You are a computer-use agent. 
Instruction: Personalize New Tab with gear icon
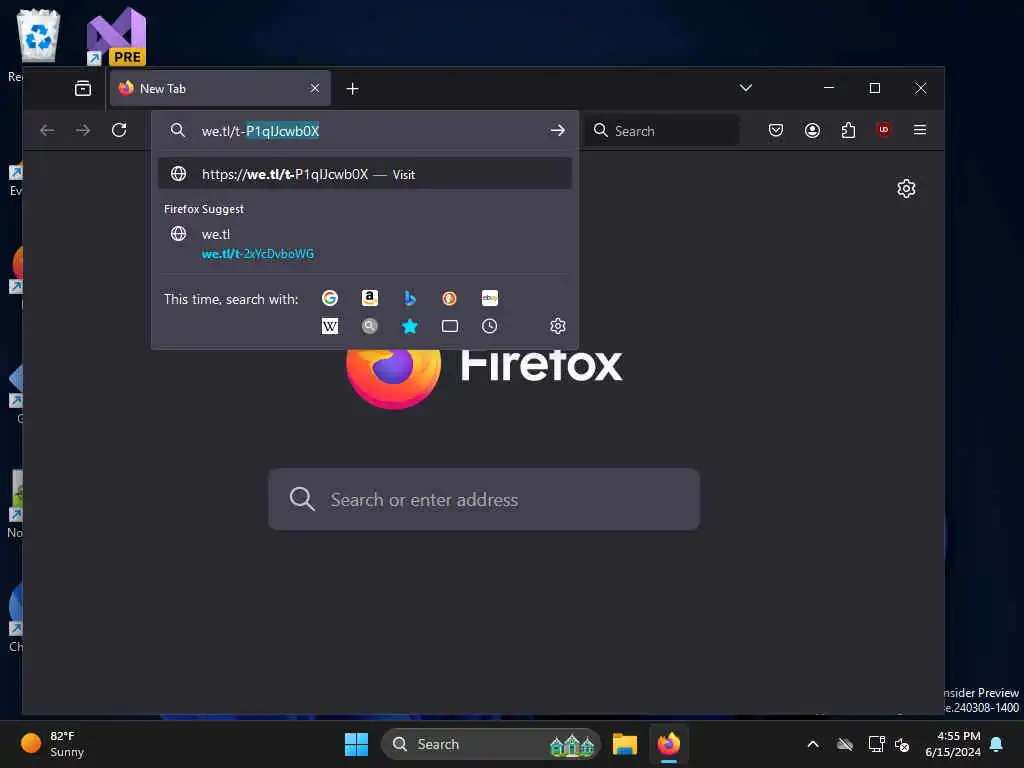(x=906, y=189)
